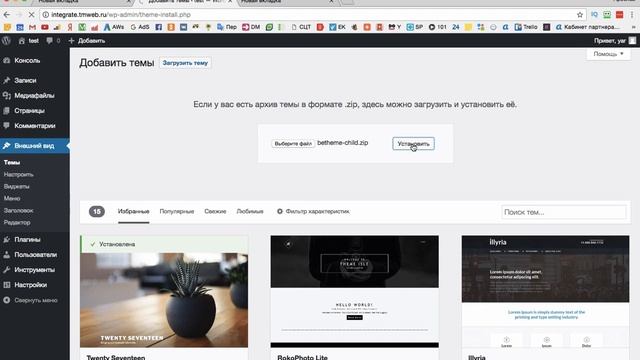Screen dimensions: 640x360
Task: Open the Trello bookmark
Action: 526,27
